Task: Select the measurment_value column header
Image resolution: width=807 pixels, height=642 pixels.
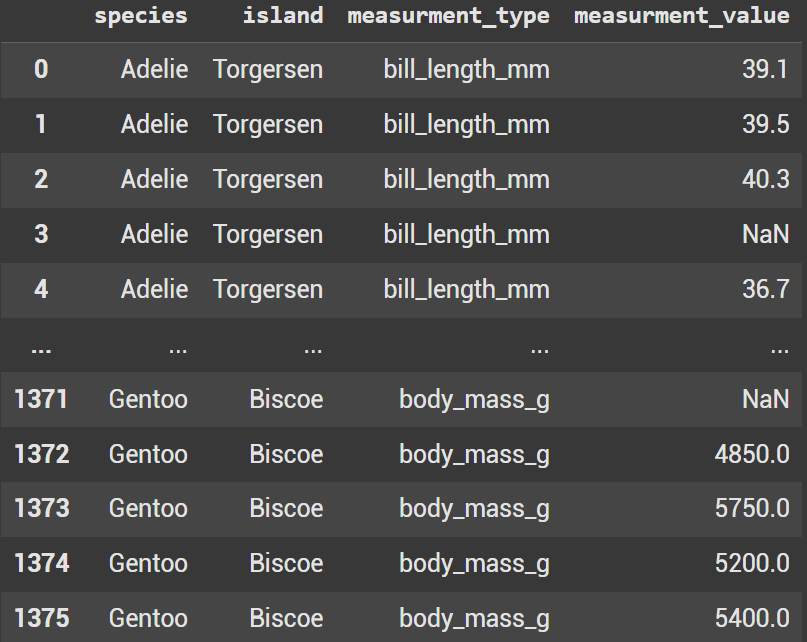Action: coord(681,16)
